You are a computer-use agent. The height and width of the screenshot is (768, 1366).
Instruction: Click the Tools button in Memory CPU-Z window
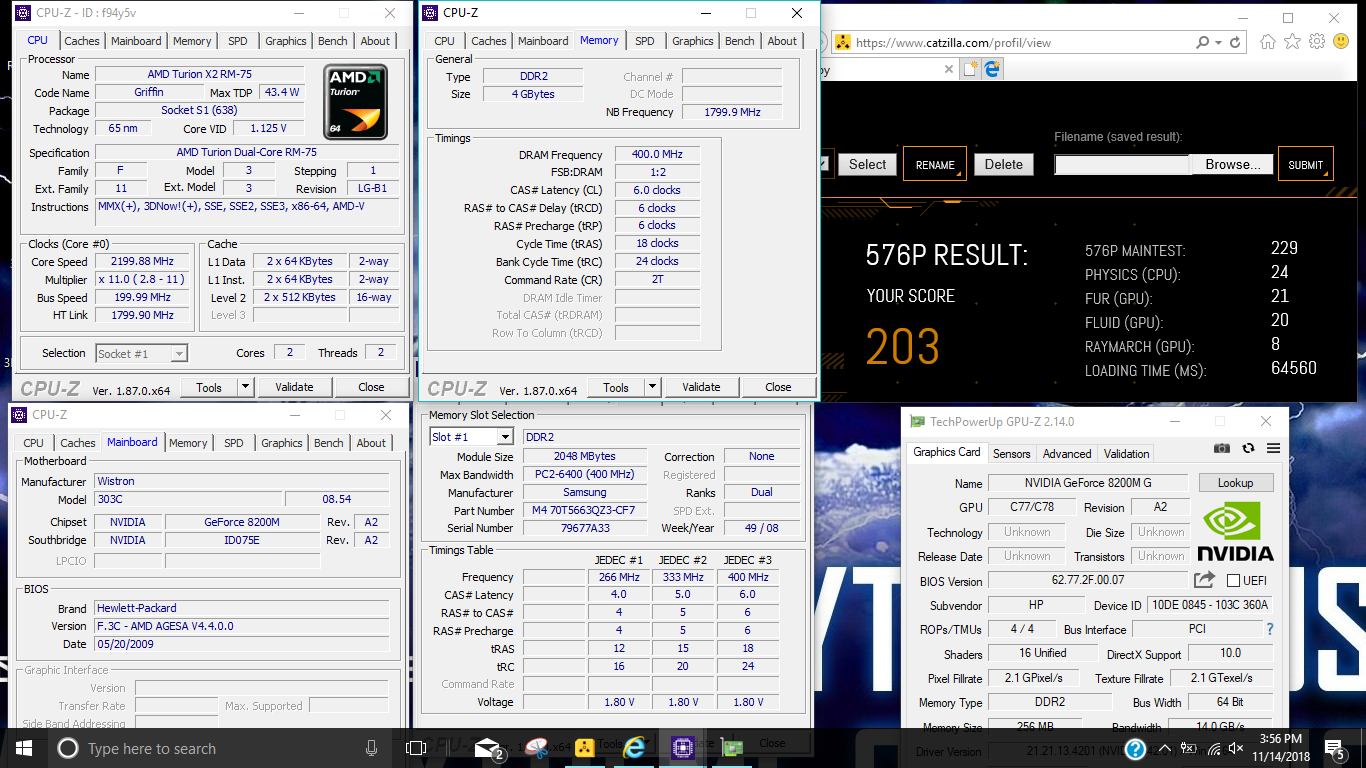coord(616,387)
